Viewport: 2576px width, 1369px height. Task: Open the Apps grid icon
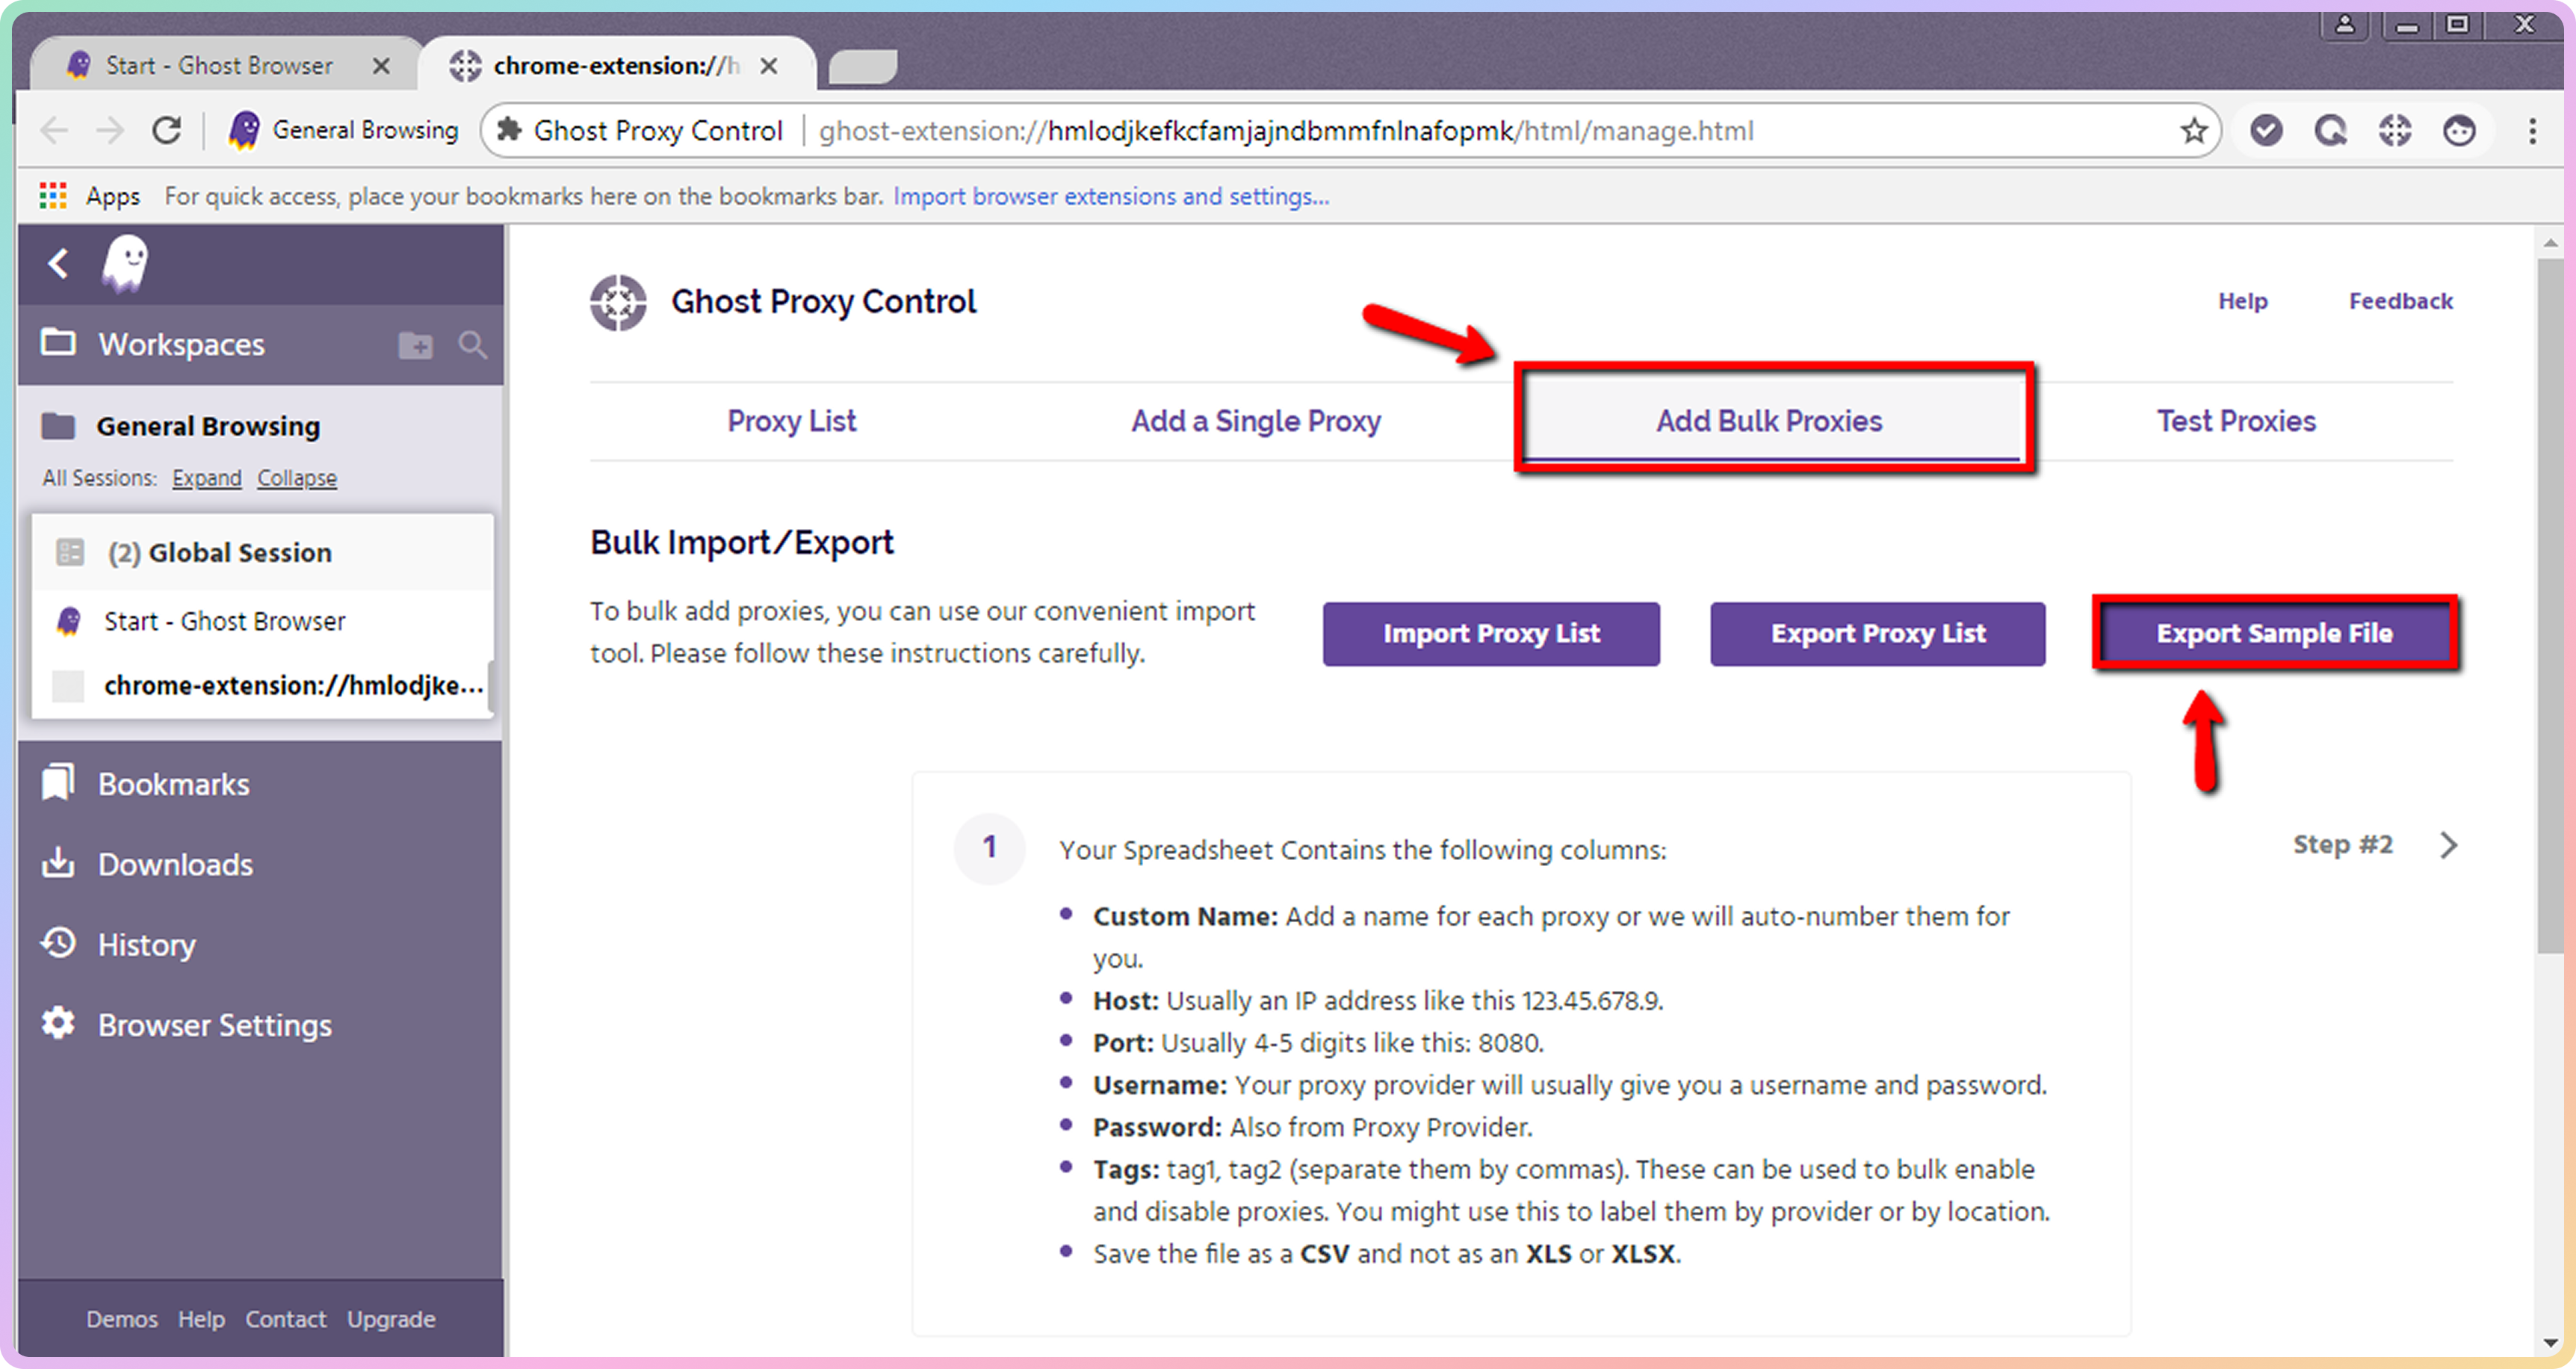point(53,196)
